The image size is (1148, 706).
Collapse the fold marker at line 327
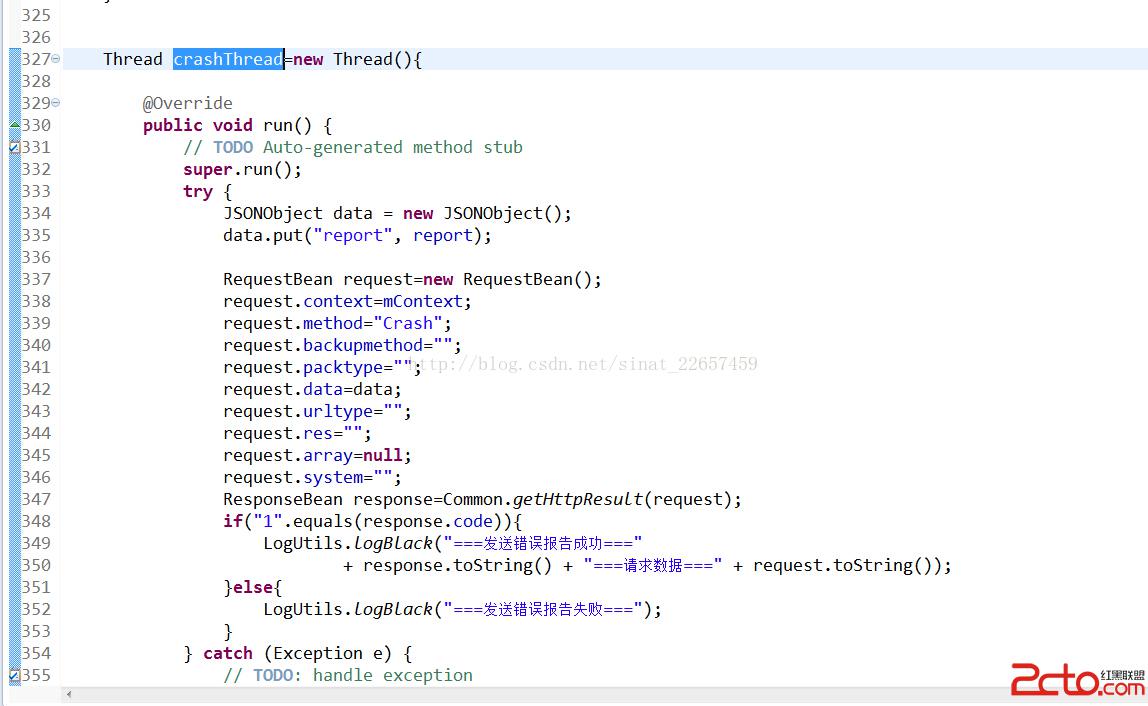point(56,59)
